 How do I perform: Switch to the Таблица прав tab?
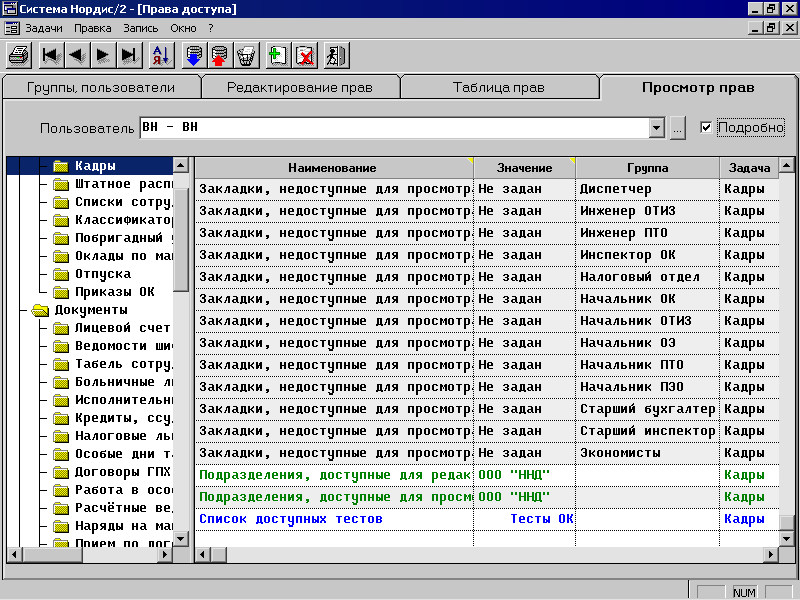point(499,88)
